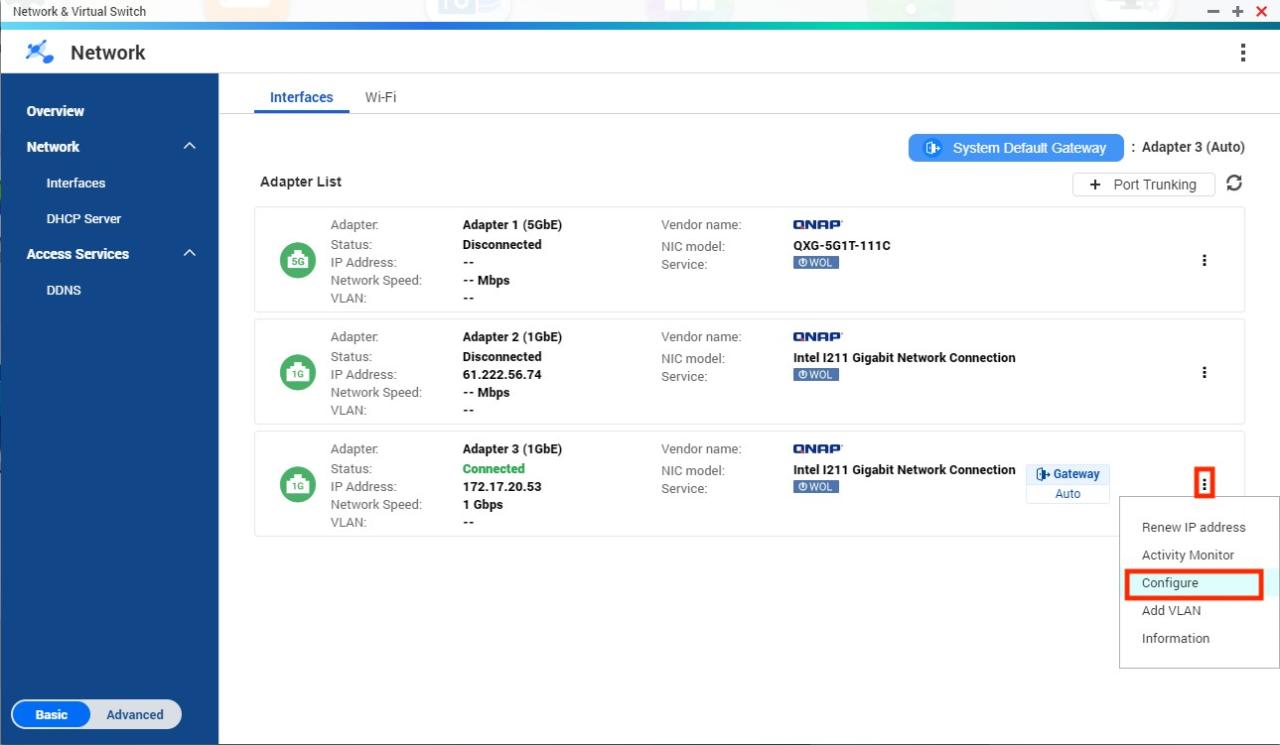This screenshot has height=745, width=1280.
Task: Switch to the Wi-Fi tab
Action: pyautogui.click(x=380, y=97)
